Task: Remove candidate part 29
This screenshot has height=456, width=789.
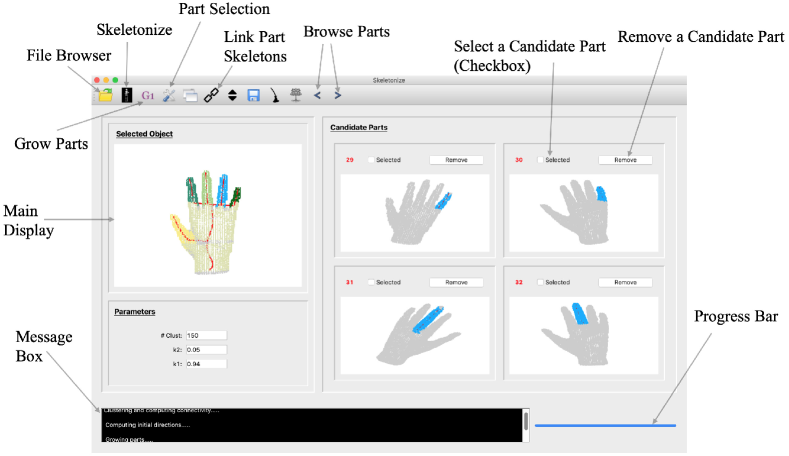Action: click(456, 160)
